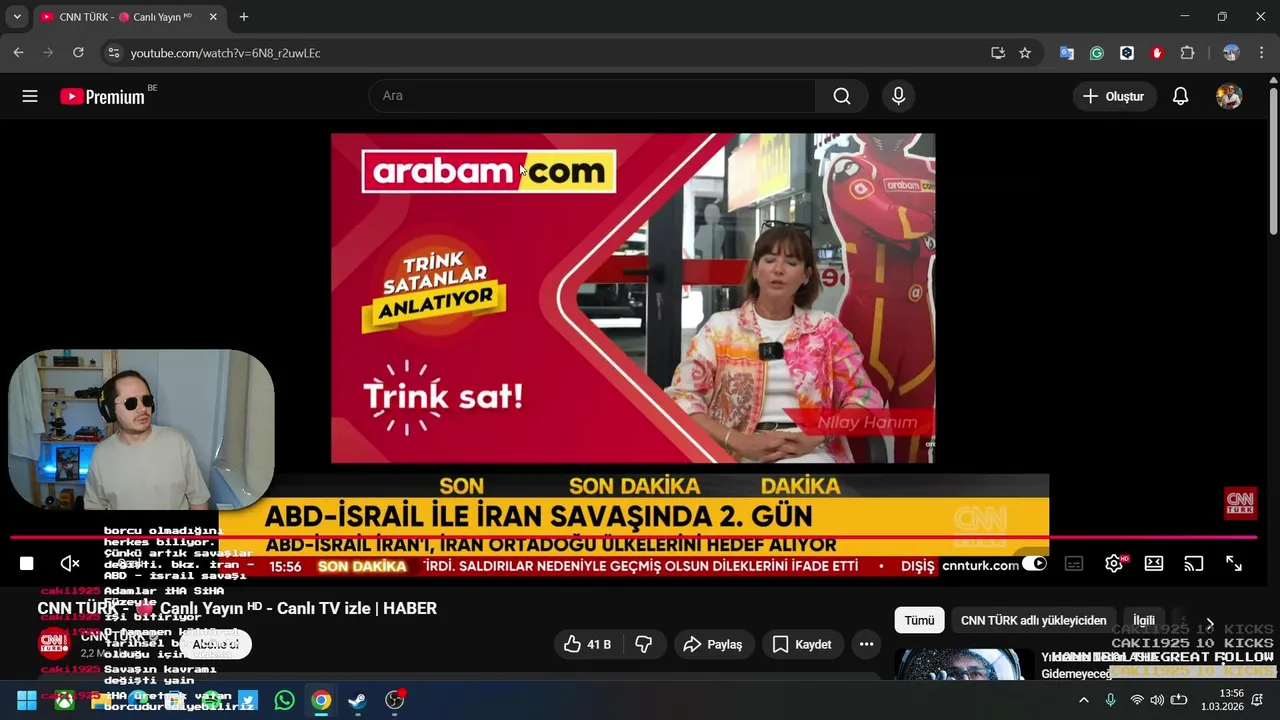This screenshot has width=1280, height=720.
Task: Dislike the CNN TÜRK video
Action: (644, 645)
